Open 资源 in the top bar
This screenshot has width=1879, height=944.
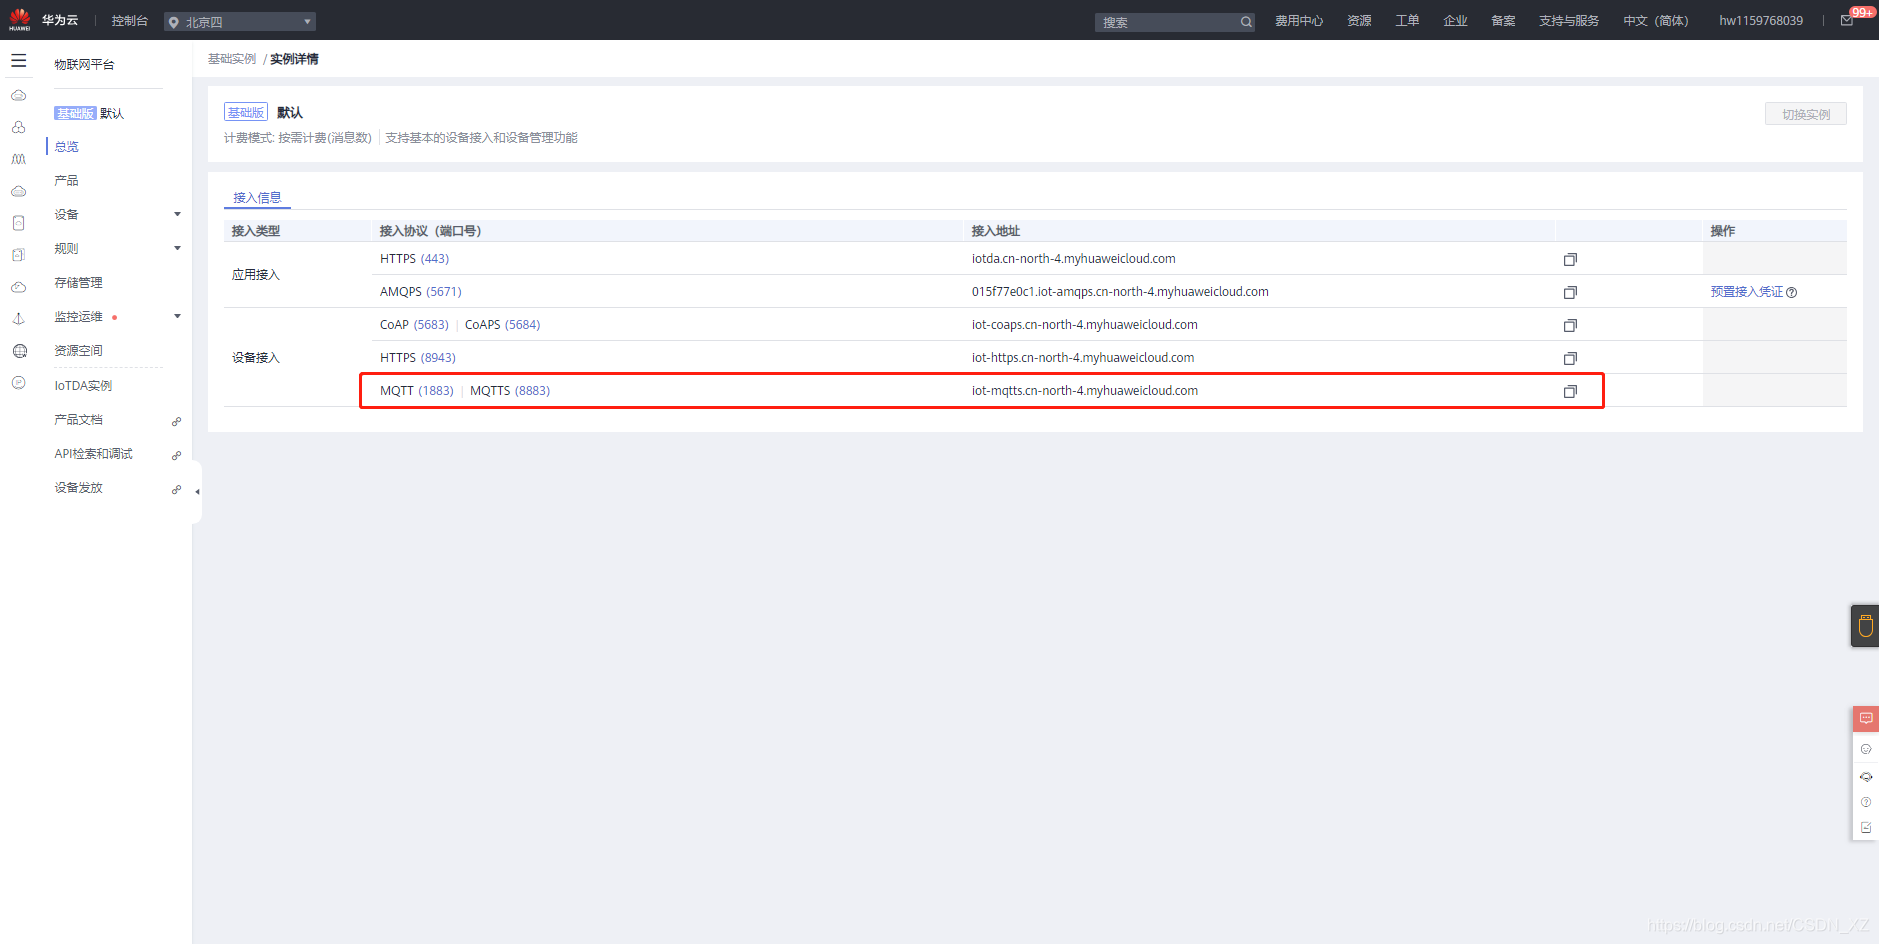pyautogui.click(x=1359, y=21)
